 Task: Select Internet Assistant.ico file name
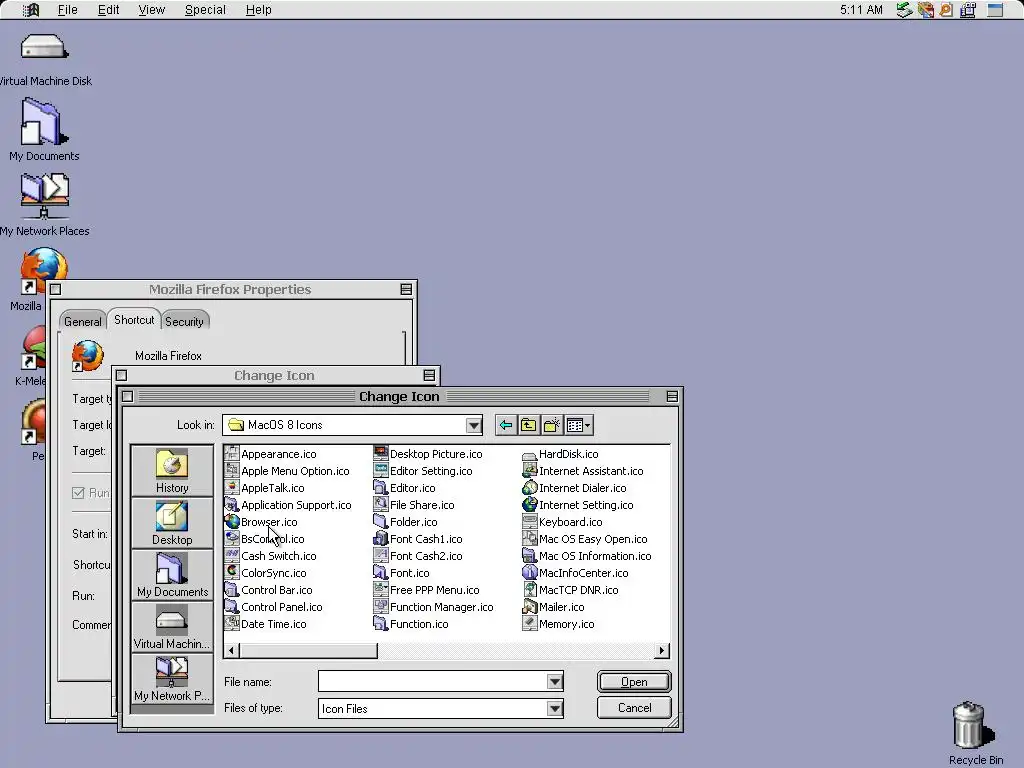[x=591, y=471]
